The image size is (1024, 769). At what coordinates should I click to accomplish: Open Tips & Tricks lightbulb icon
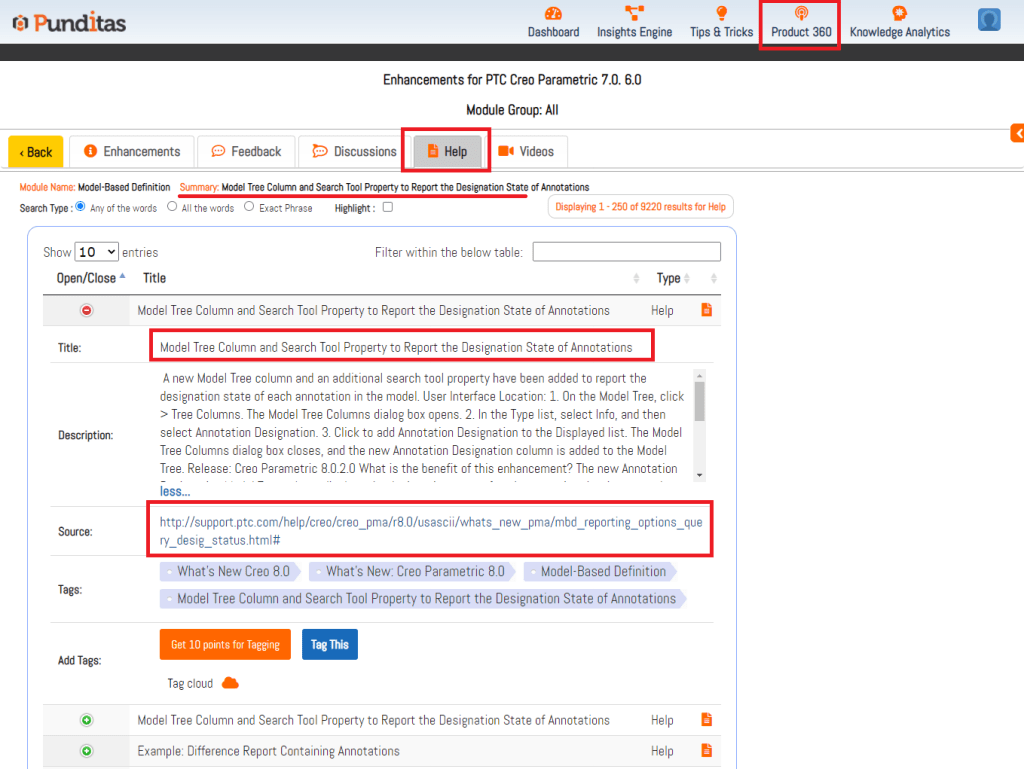(721, 14)
